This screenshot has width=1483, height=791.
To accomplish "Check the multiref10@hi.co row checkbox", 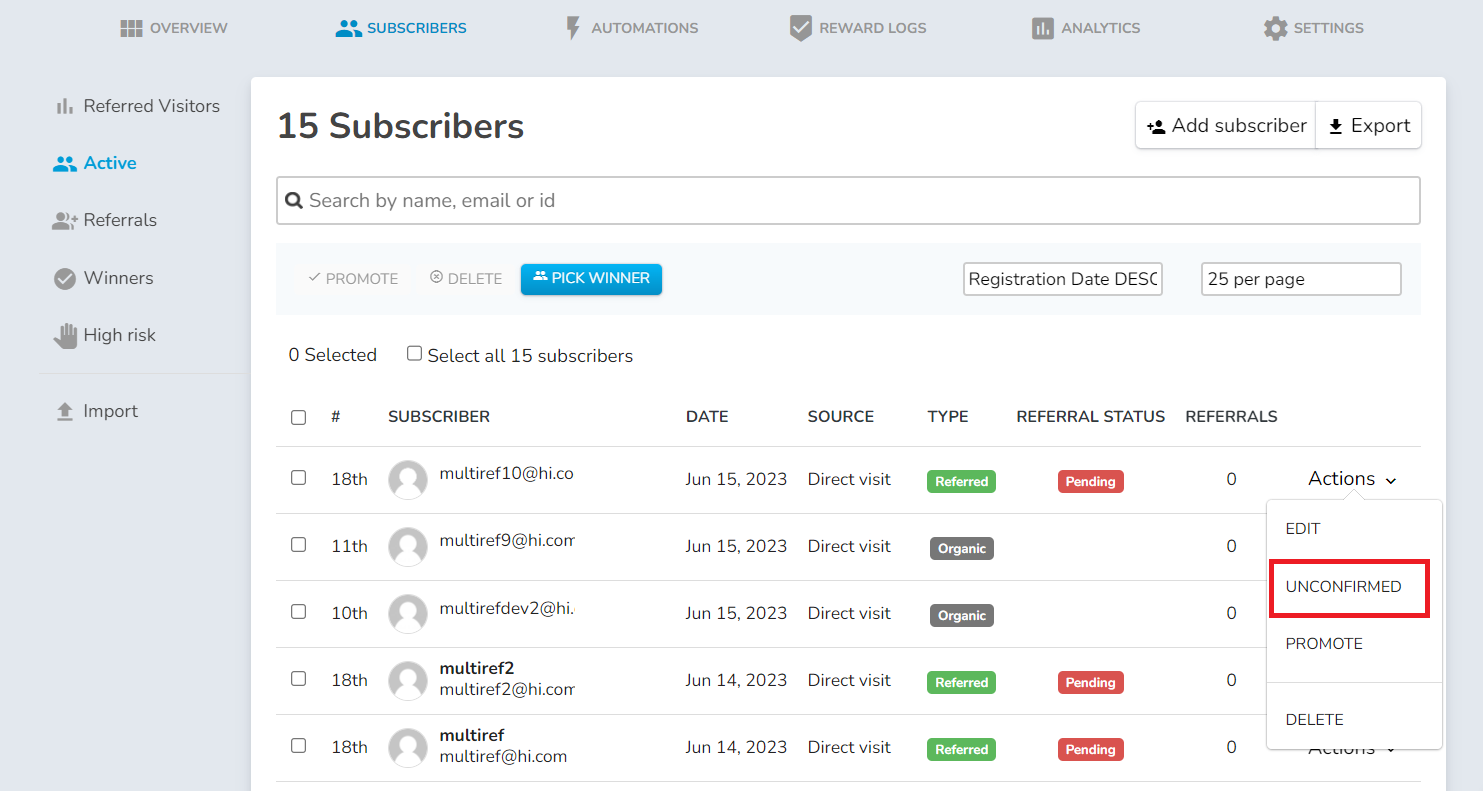I will click(x=298, y=478).
